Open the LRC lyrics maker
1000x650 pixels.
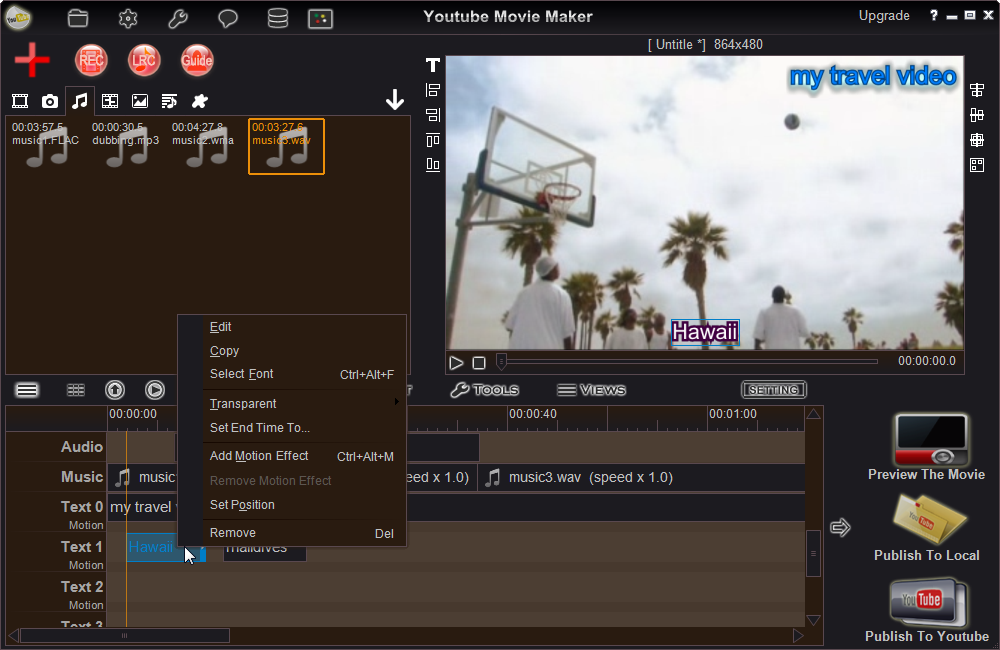(144, 61)
